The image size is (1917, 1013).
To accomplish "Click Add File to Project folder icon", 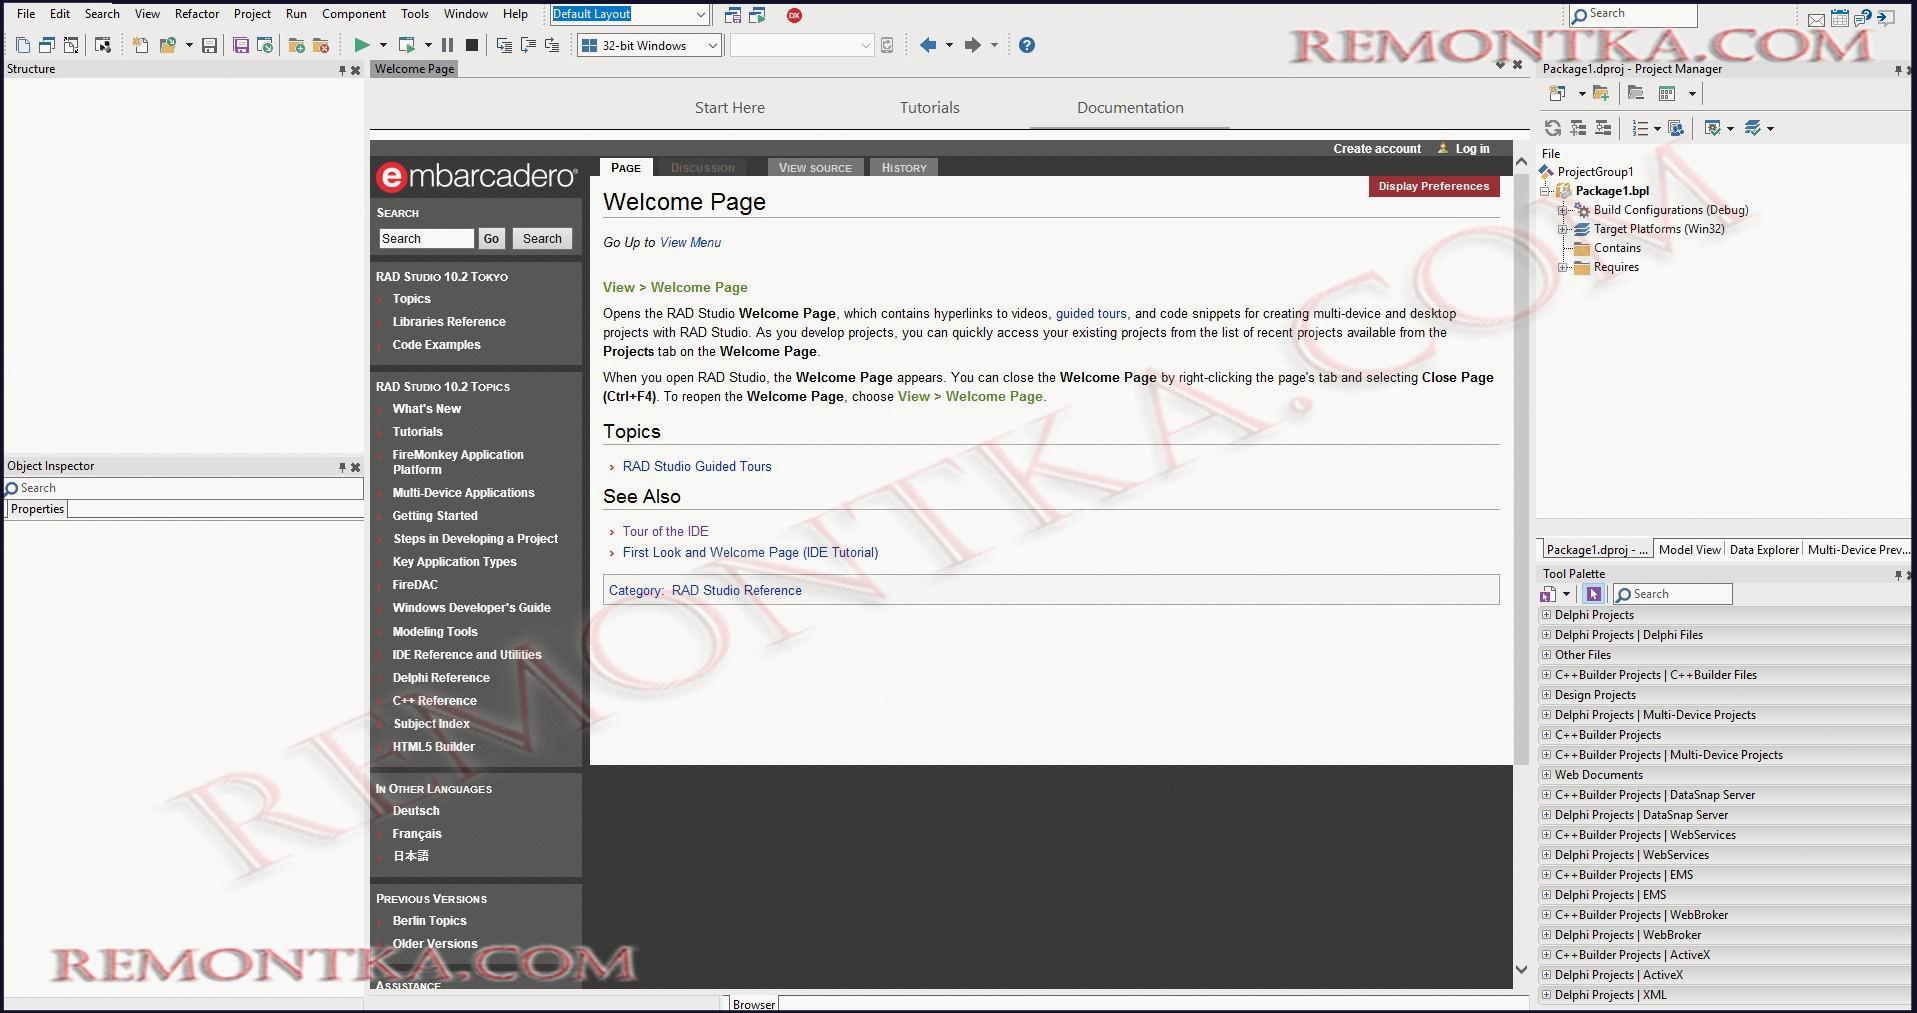I will click(296, 45).
